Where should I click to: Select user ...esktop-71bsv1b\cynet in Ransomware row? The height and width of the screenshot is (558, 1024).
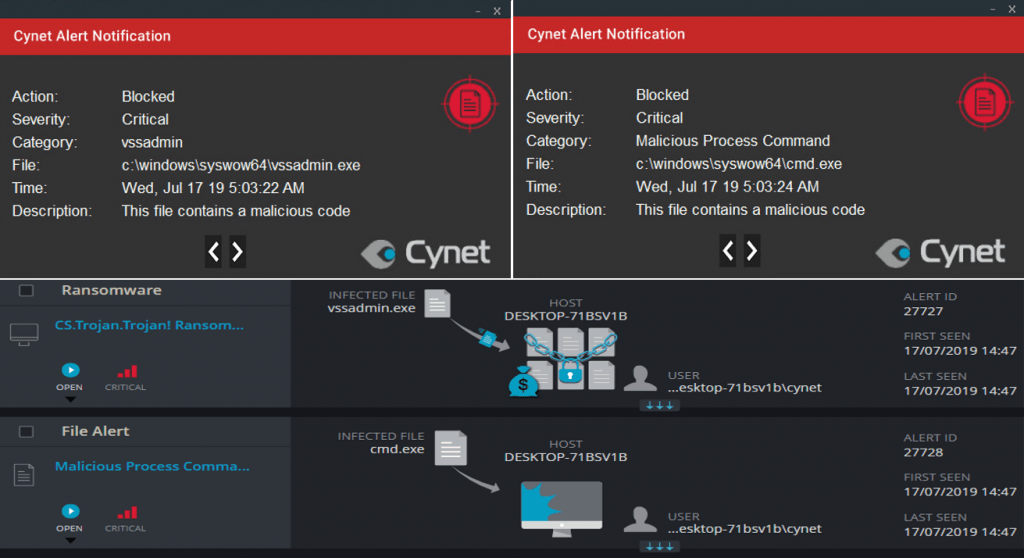coord(744,388)
